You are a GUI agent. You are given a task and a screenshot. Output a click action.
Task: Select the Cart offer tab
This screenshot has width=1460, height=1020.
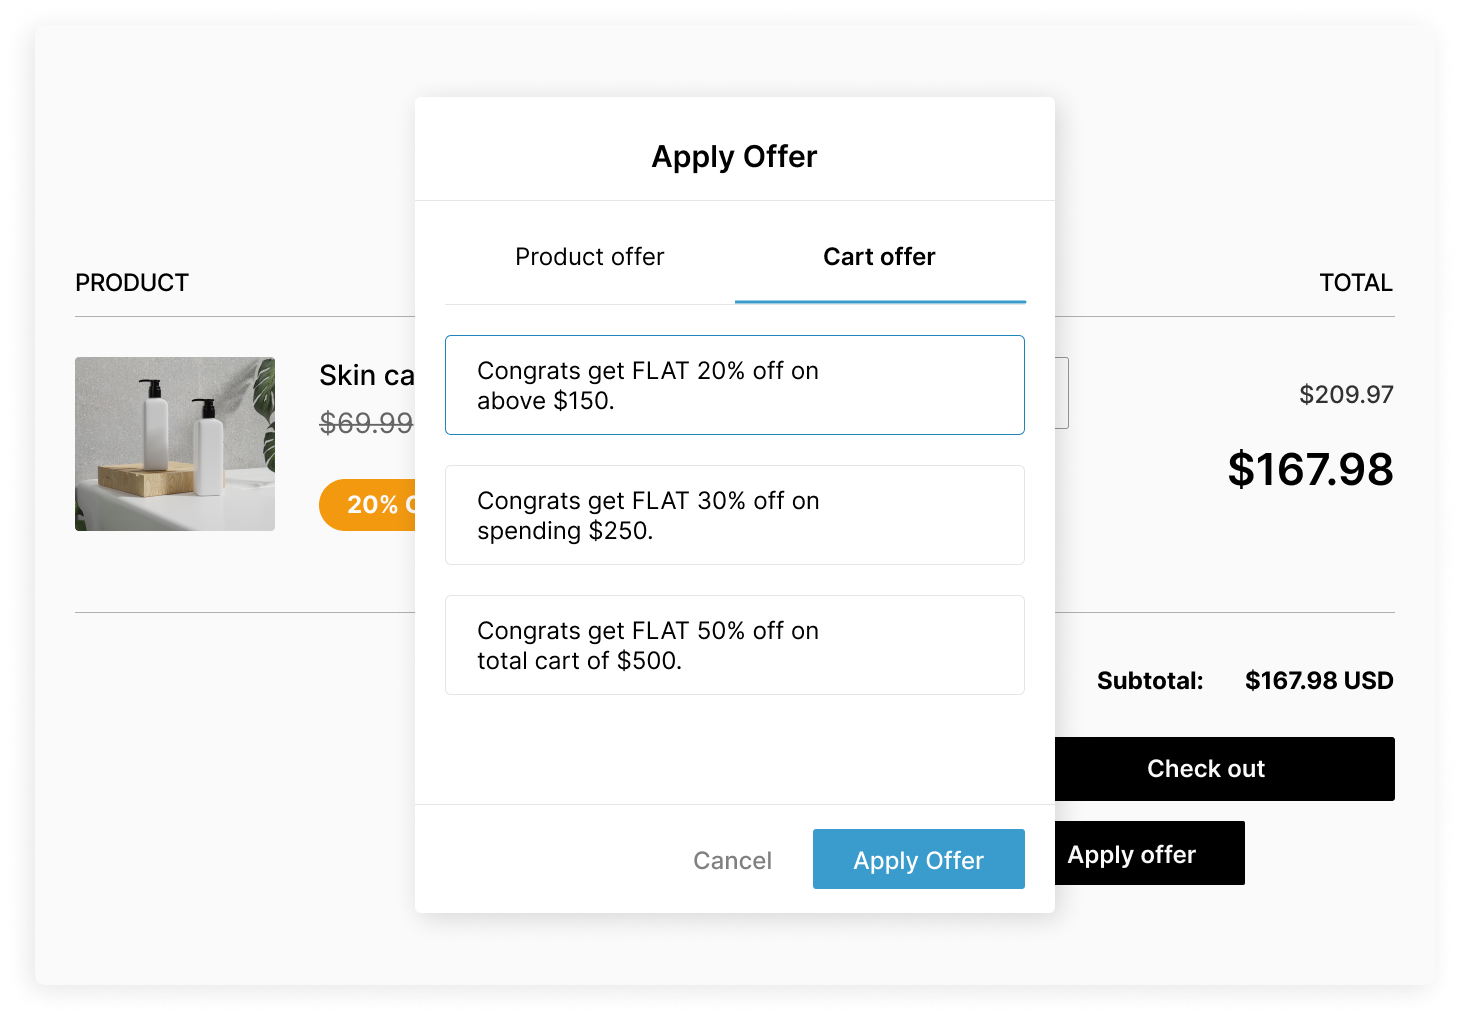879,257
